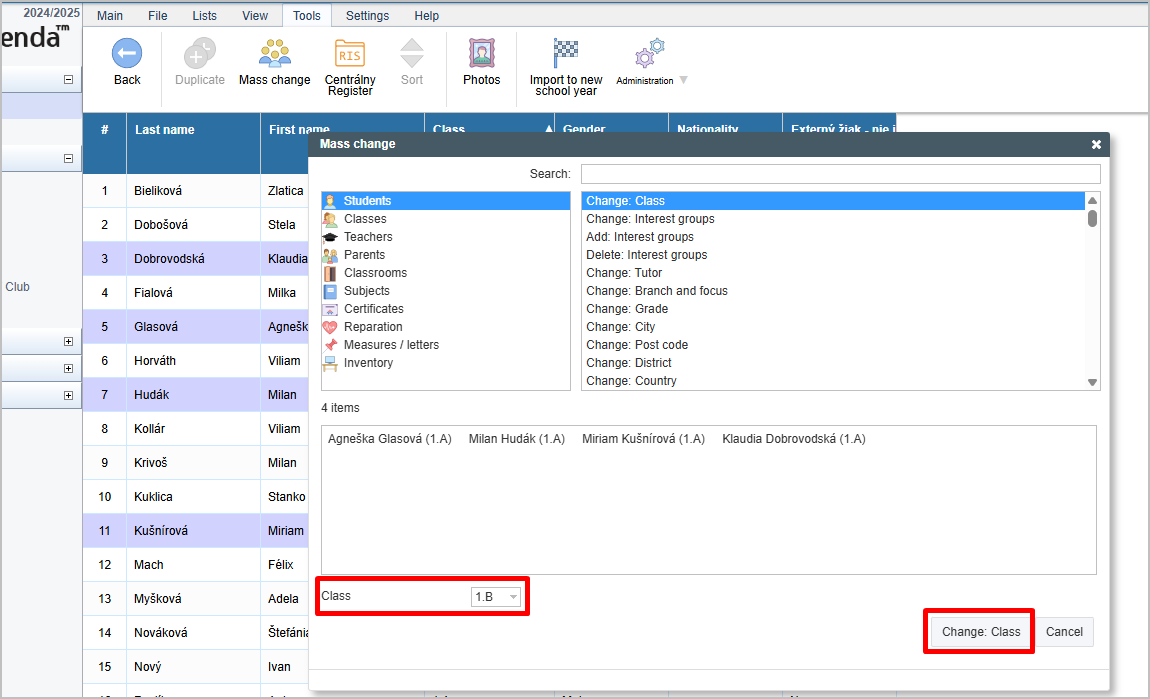Click the Sort toolbar icon
1150x699 pixels.
coord(411,54)
